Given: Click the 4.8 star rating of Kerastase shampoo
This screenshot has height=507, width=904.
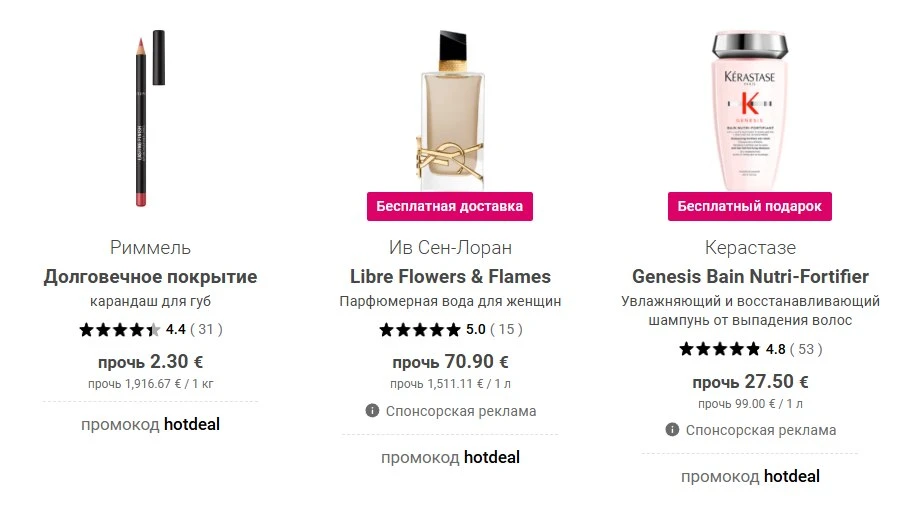Looking at the screenshot, I should coord(751,349).
